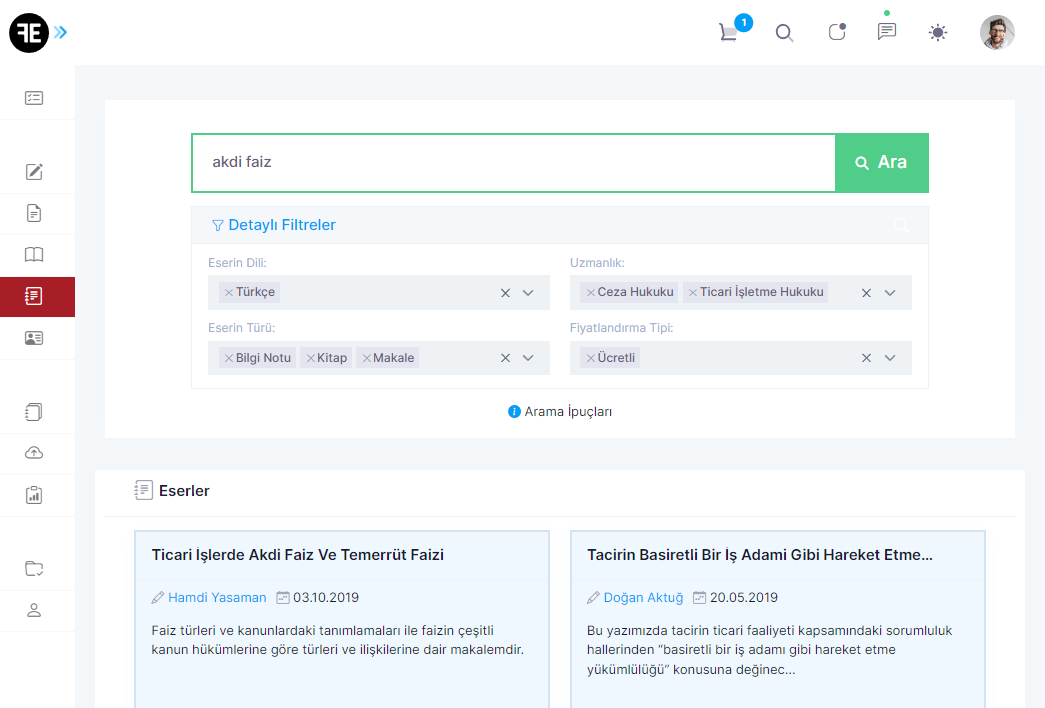Expand the Uzmanlık dropdown arrow
This screenshot has height=708, width=1045.
[x=890, y=293]
